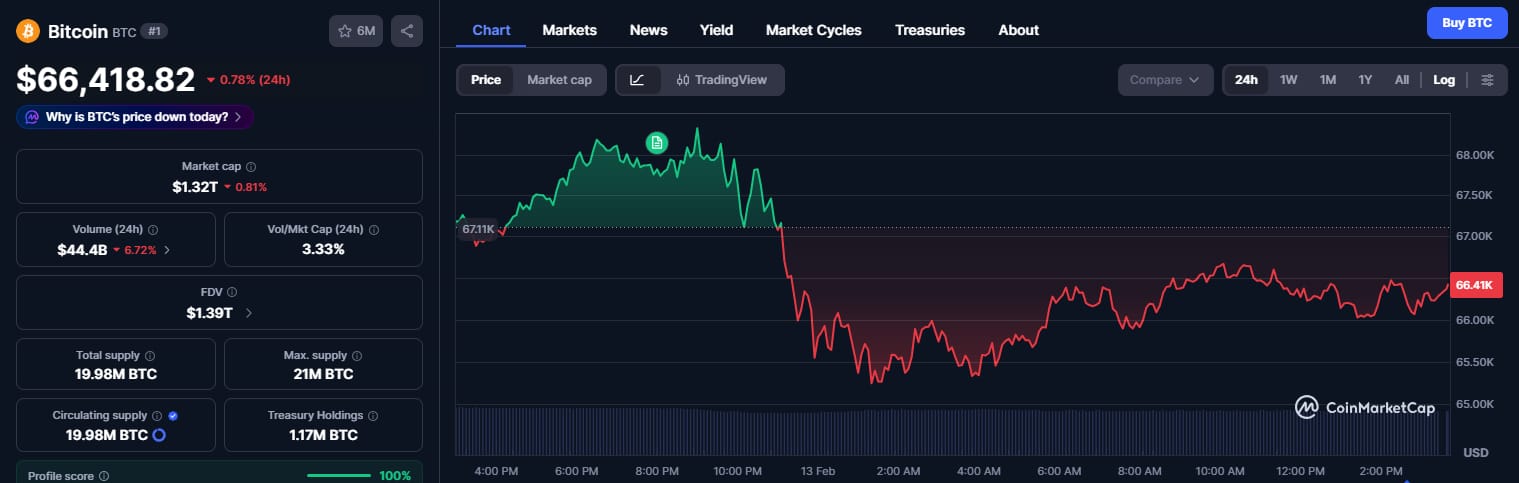Switch the chart to Market cap view
This screenshot has width=1519, height=483.
(x=559, y=80)
